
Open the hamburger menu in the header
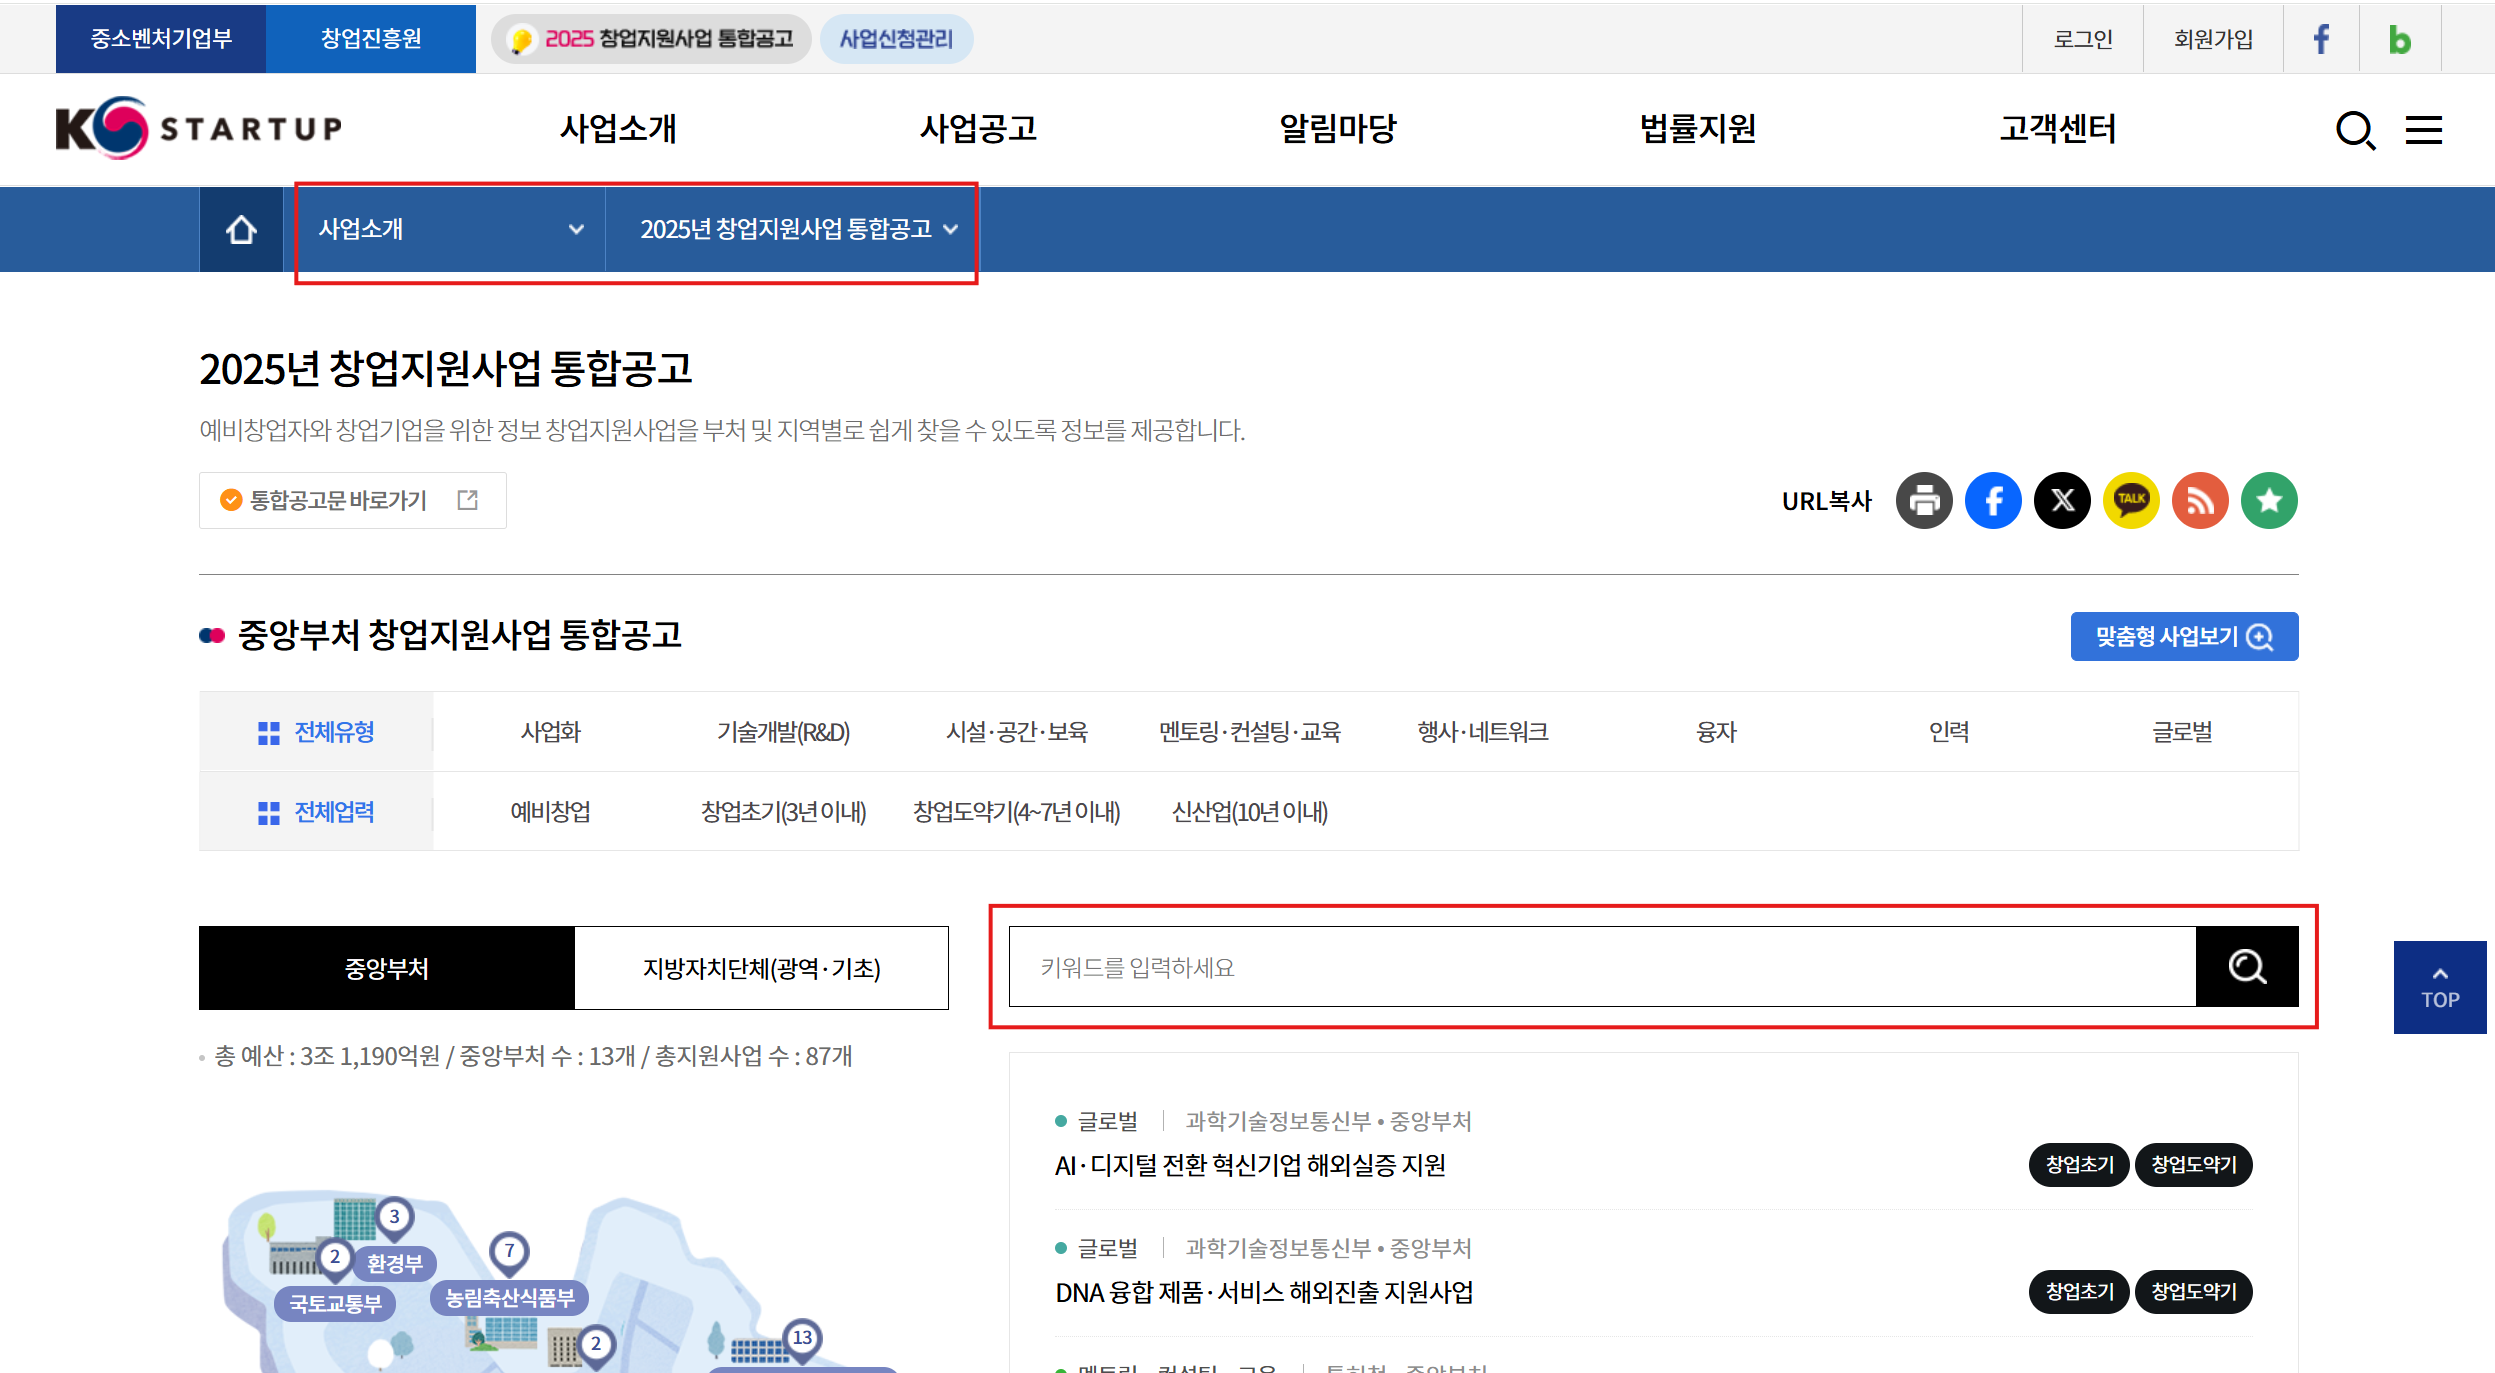(x=2423, y=130)
